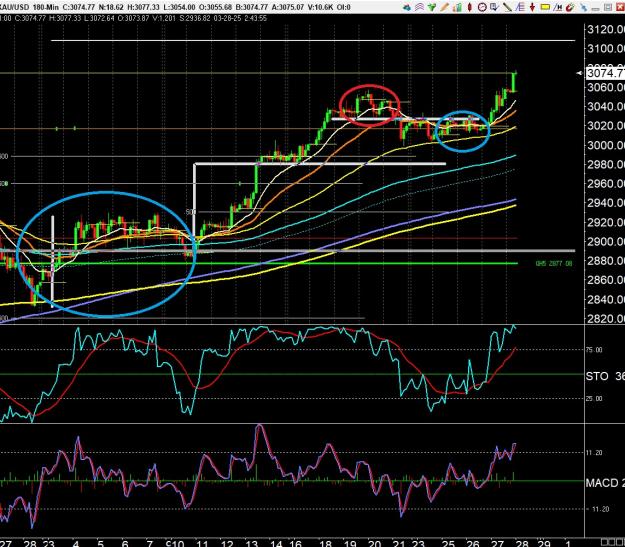This screenshot has height=547, width=625.
Task: Click the small boxes at bottom-right corner
Action: [612, 542]
